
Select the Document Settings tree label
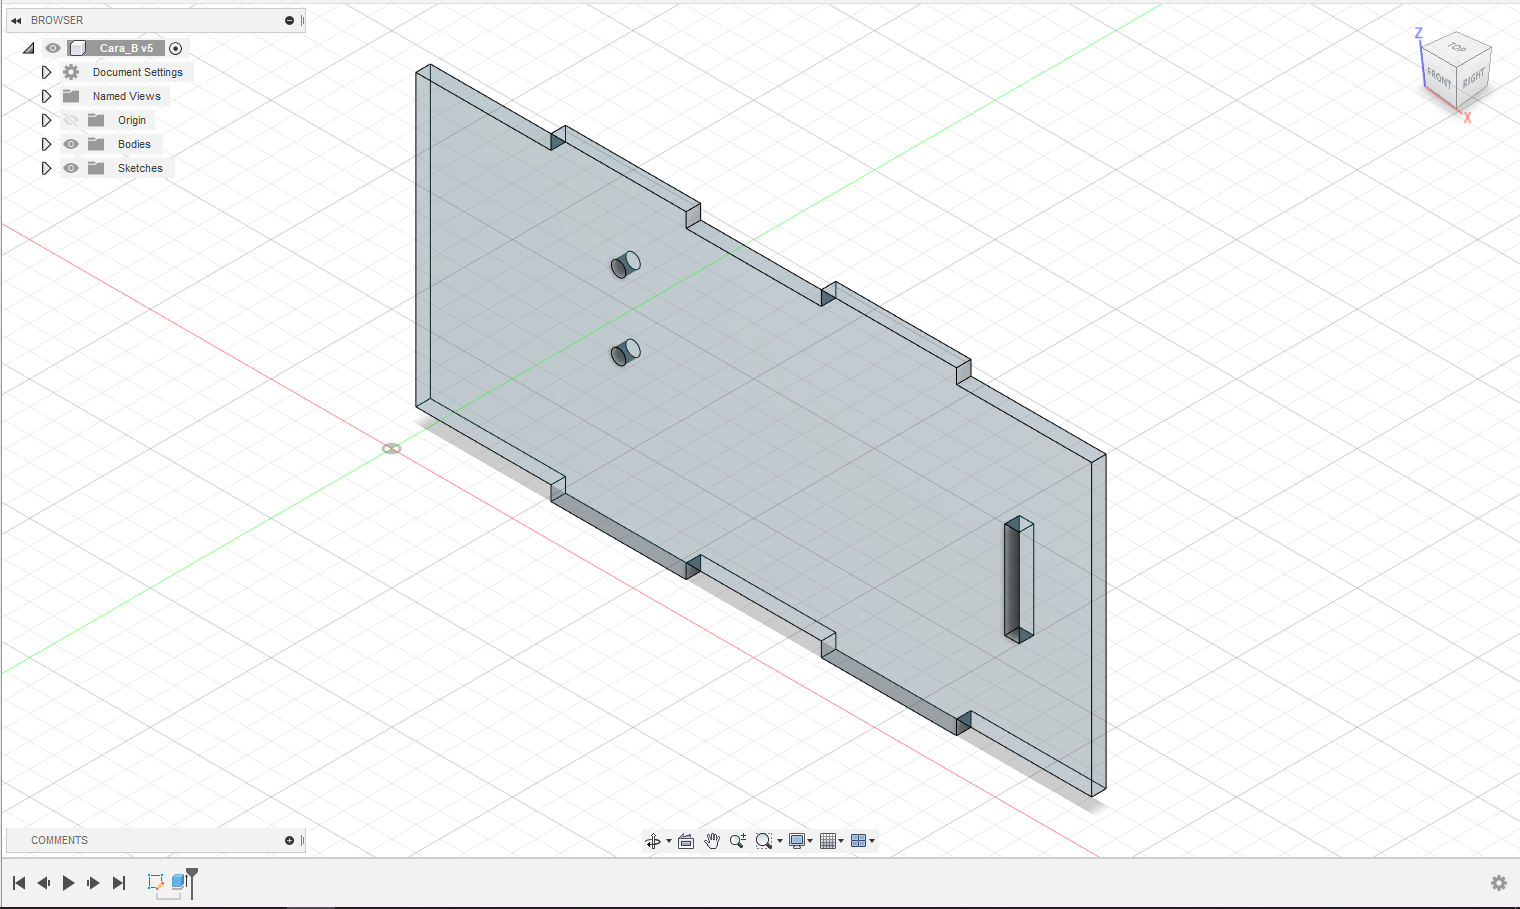(x=138, y=72)
